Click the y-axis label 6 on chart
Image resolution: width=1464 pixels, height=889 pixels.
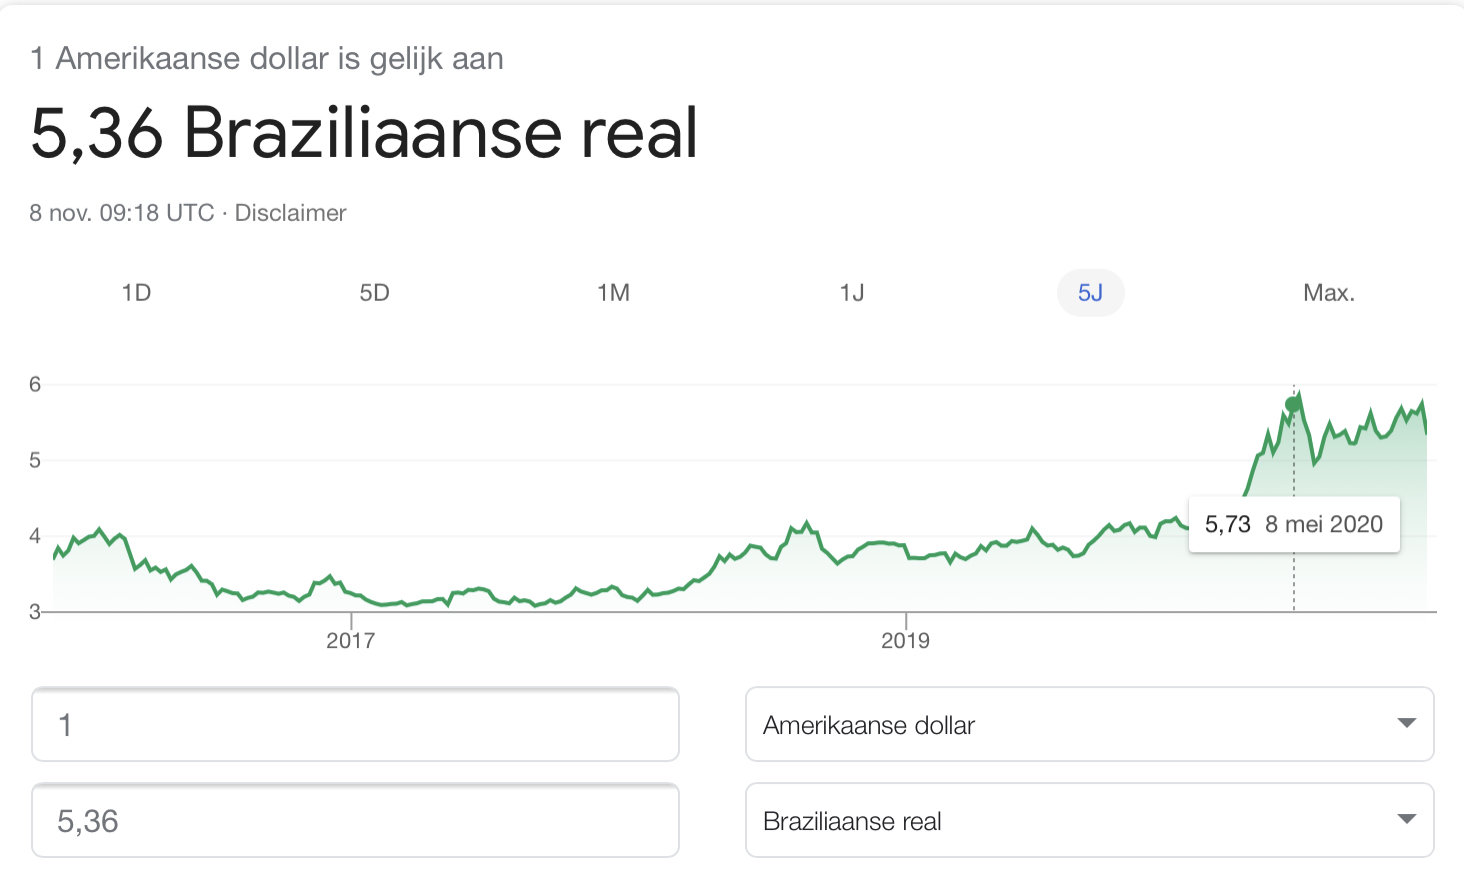35,384
